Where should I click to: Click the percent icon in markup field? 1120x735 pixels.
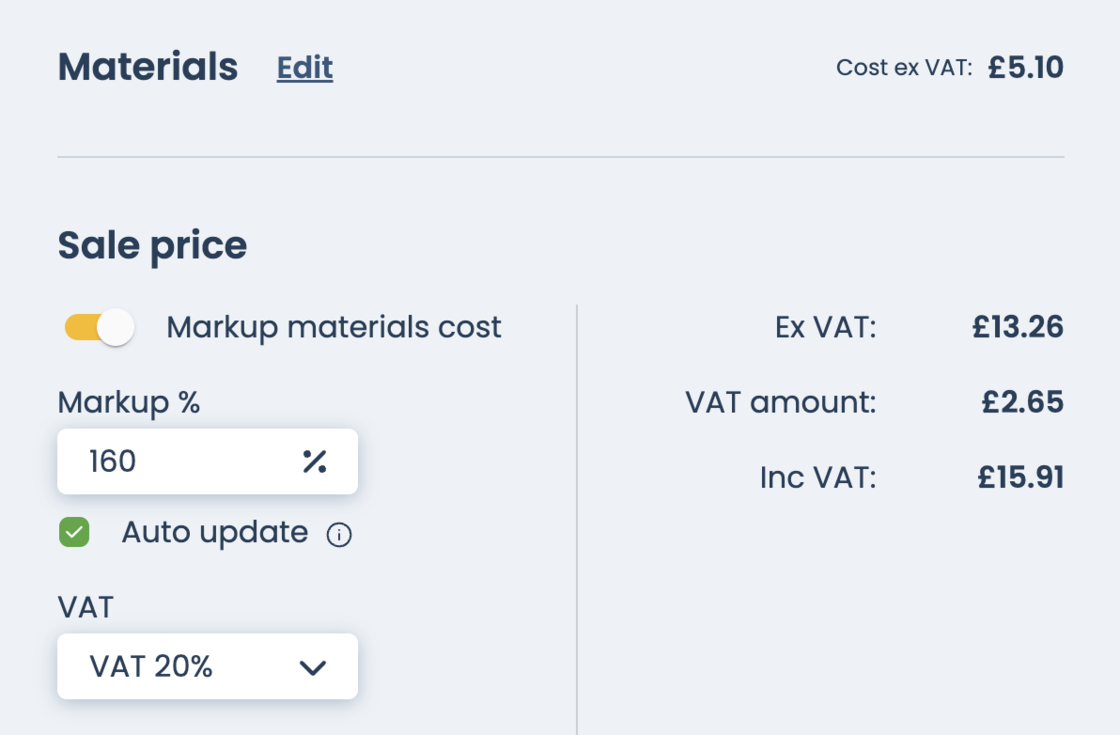[x=314, y=461]
